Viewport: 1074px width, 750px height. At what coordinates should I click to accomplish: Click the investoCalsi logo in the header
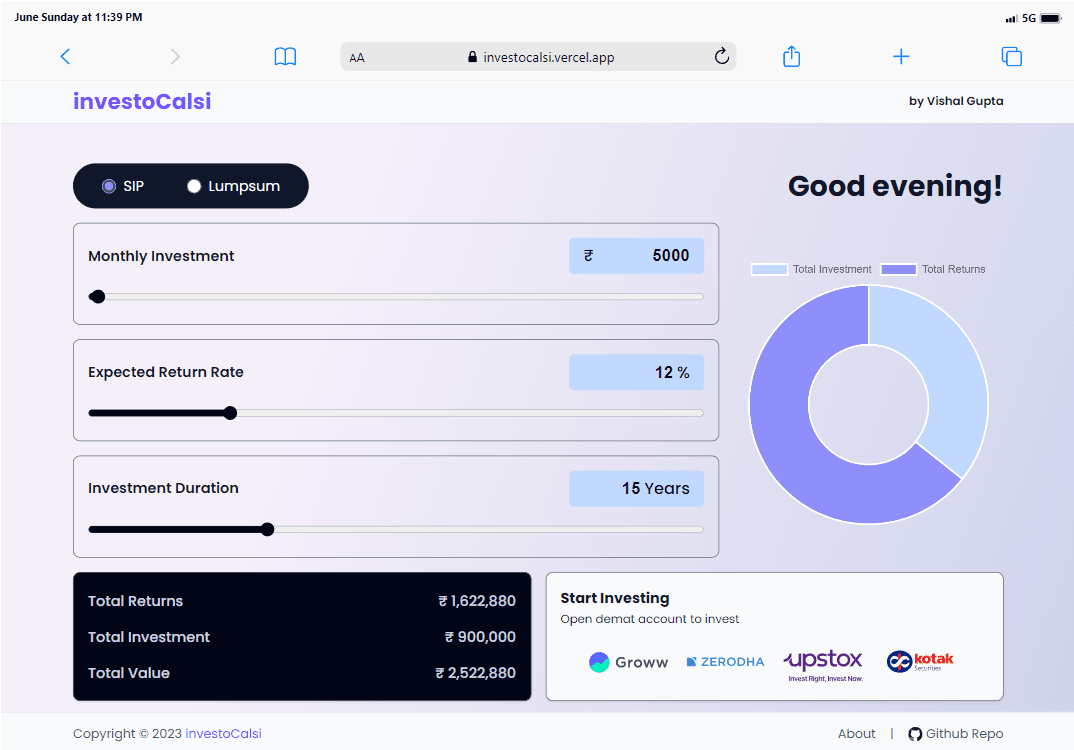(142, 101)
